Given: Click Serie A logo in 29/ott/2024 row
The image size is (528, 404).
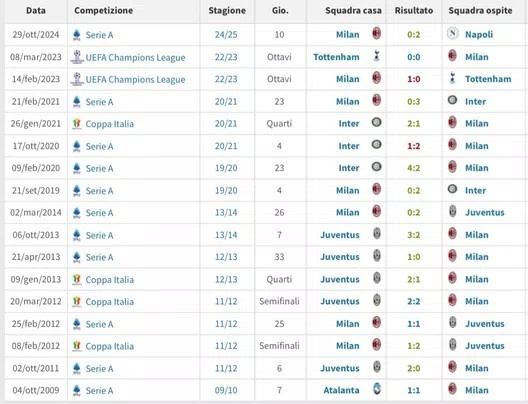Looking at the screenshot, I should pos(77,35).
